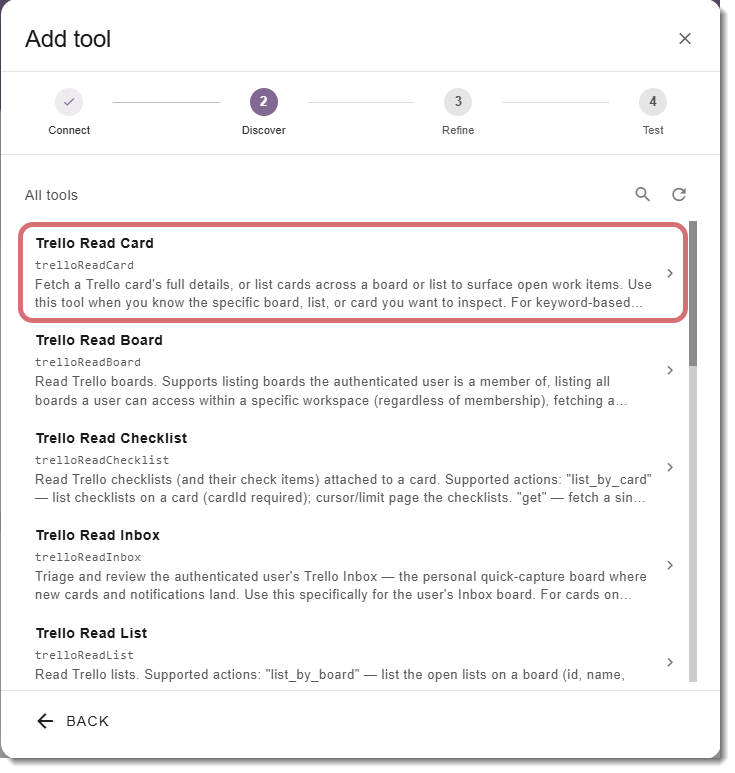Expand Trello Read Card chevron
Image resolution: width=735 pixels, height=773 pixels.
point(669,273)
